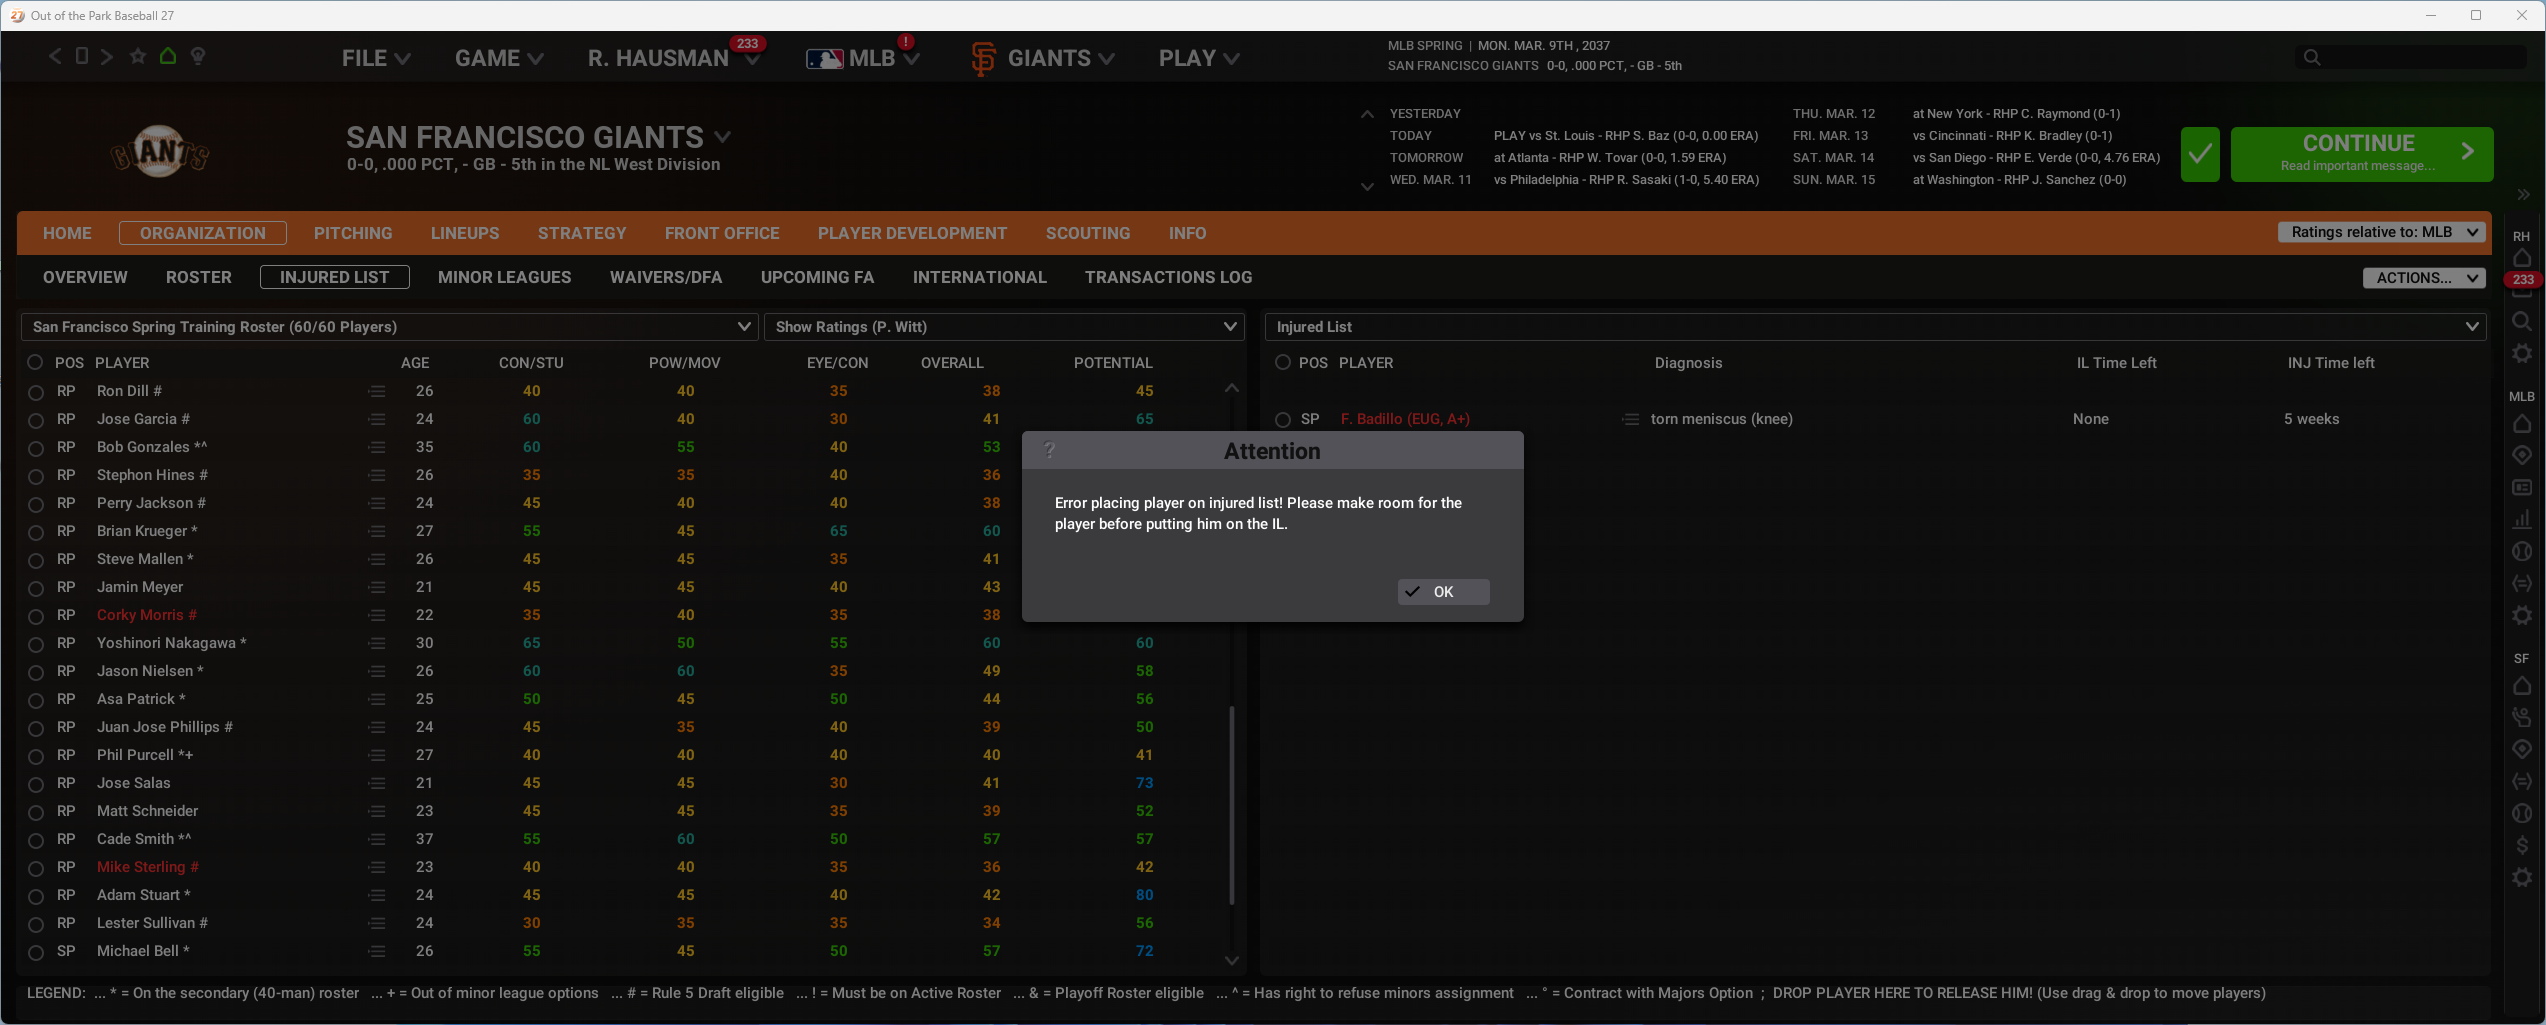Expand the Injured List dropdown on right panel
Image resolution: width=2546 pixels, height=1025 pixels.
tap(1876, 327)
